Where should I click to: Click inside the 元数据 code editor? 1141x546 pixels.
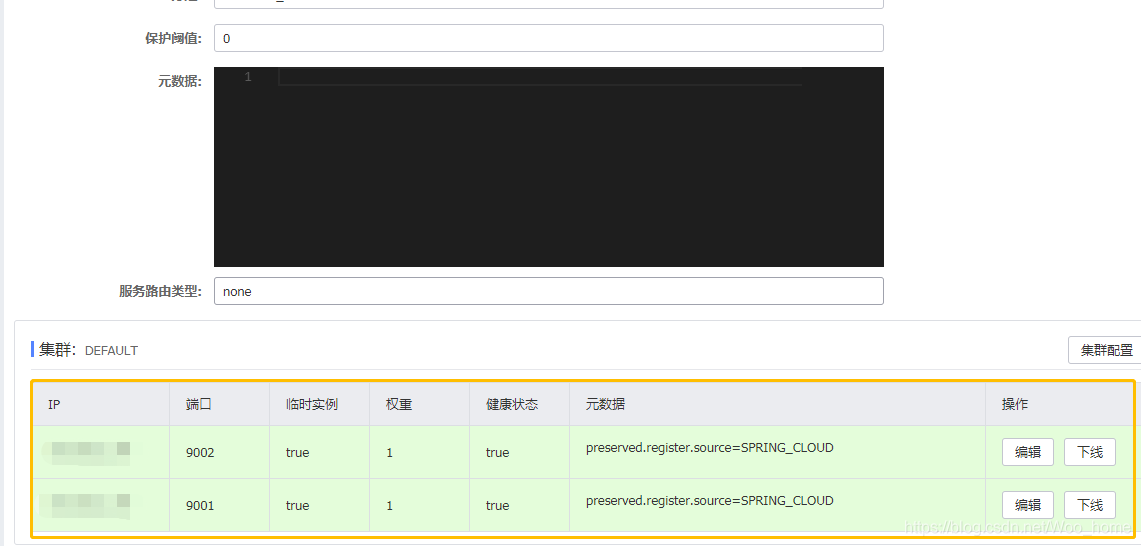(549, 167)
